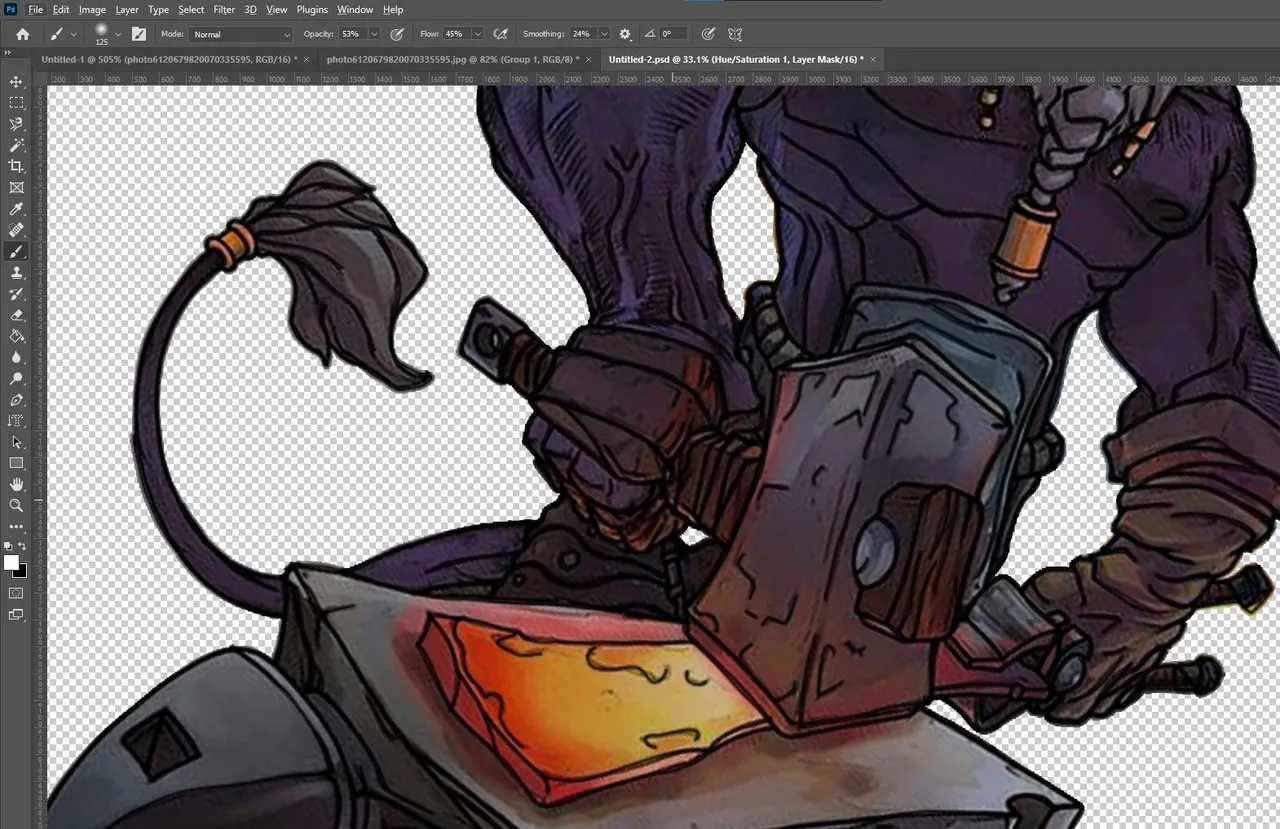Click the Opacity 53% value field

351,34
